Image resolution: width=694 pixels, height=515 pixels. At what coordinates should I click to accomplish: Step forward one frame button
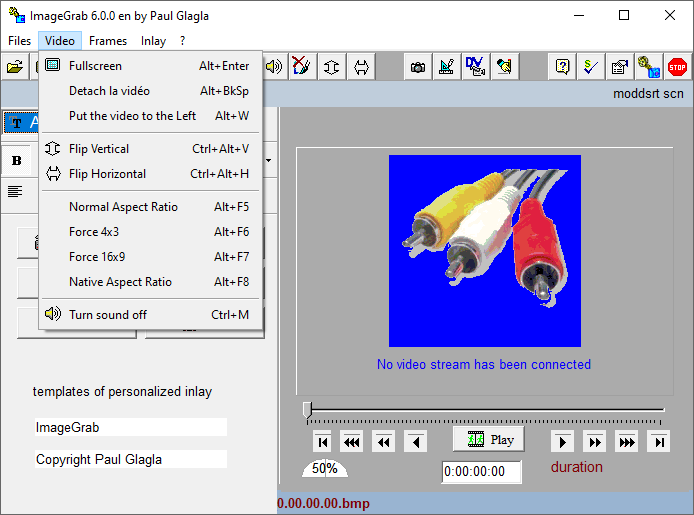point(563,442)
